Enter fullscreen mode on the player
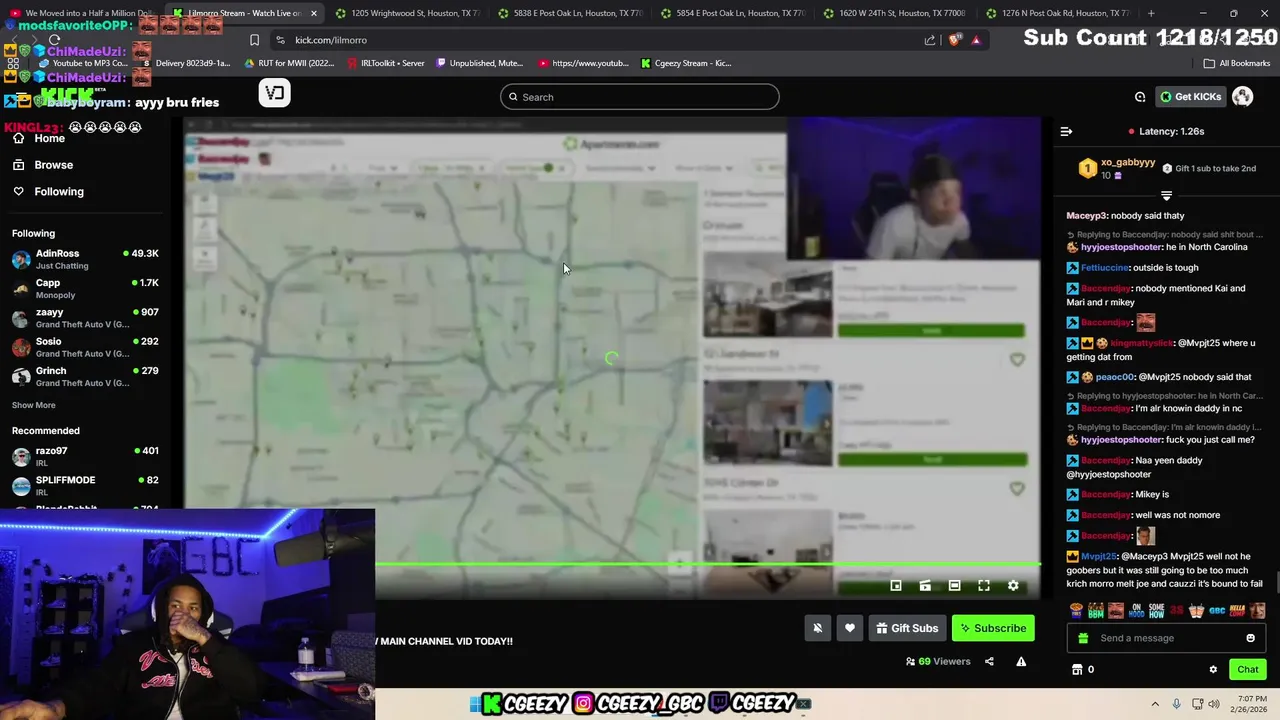 click(x=984, y=586)
